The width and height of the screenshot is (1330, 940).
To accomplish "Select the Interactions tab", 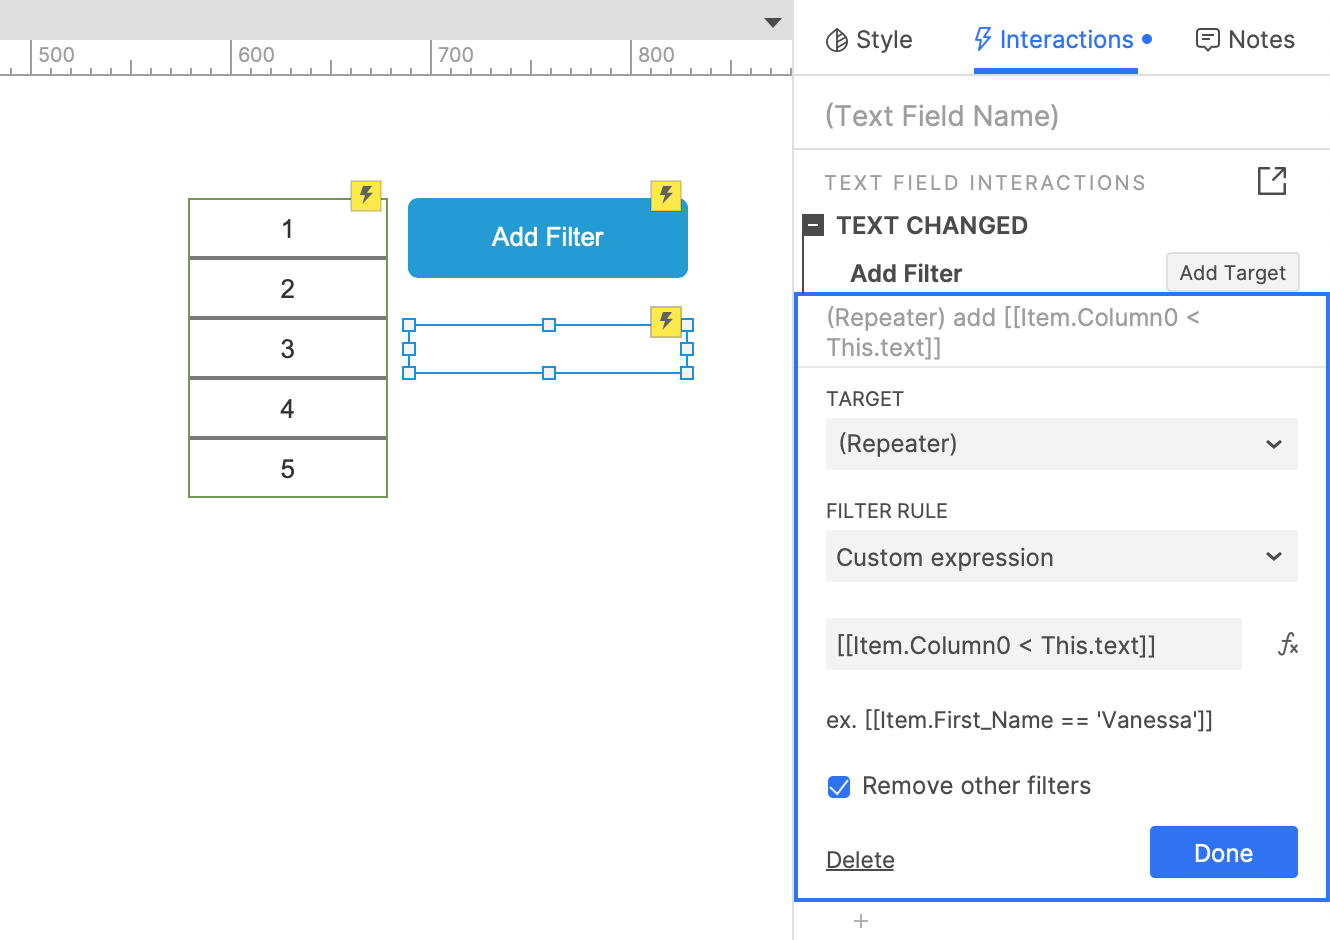I will tap(1056, 40).
